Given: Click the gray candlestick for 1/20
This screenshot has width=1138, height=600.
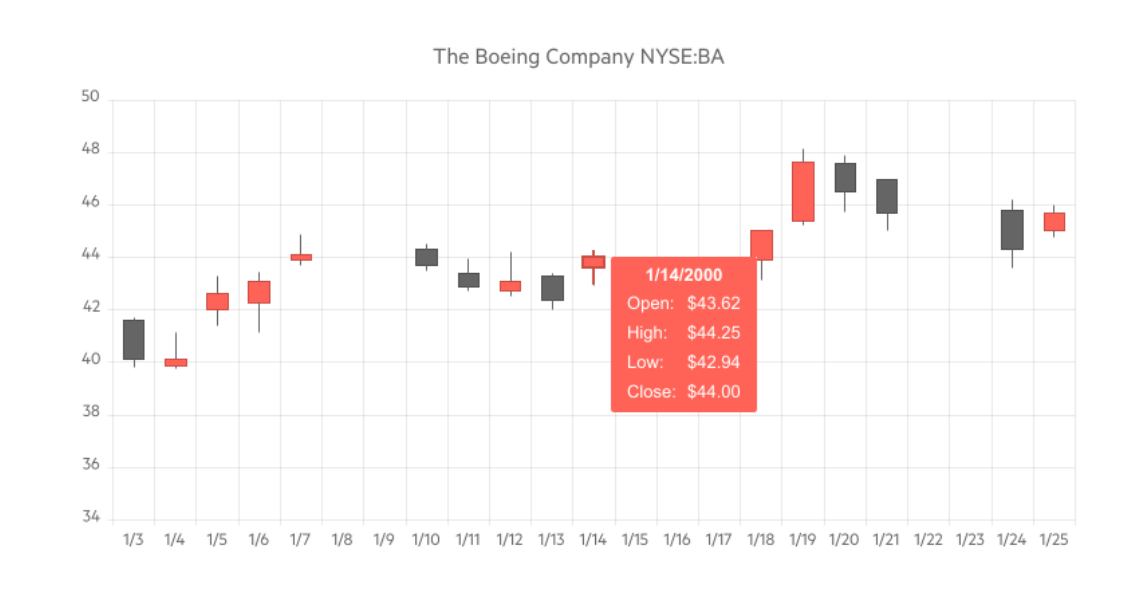Looking at the screenshot, I should point(845,177).
